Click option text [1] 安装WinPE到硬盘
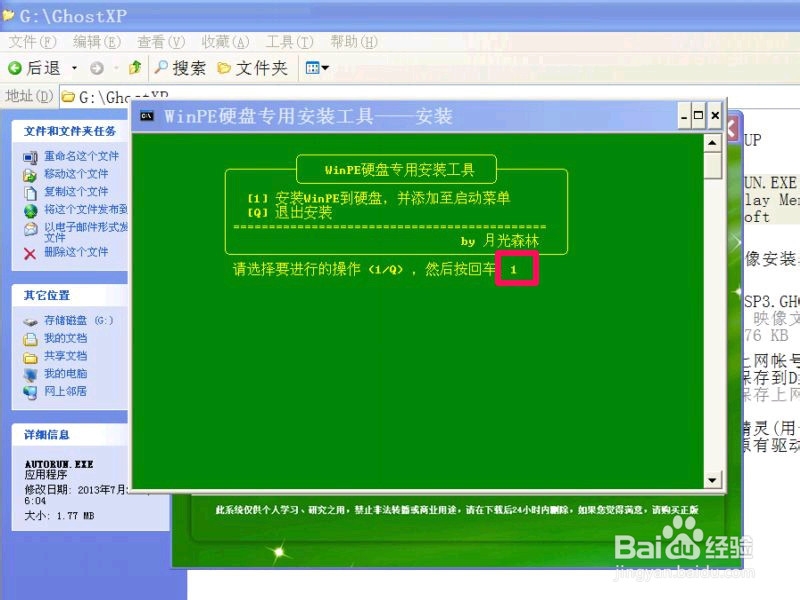 point(379,198)
